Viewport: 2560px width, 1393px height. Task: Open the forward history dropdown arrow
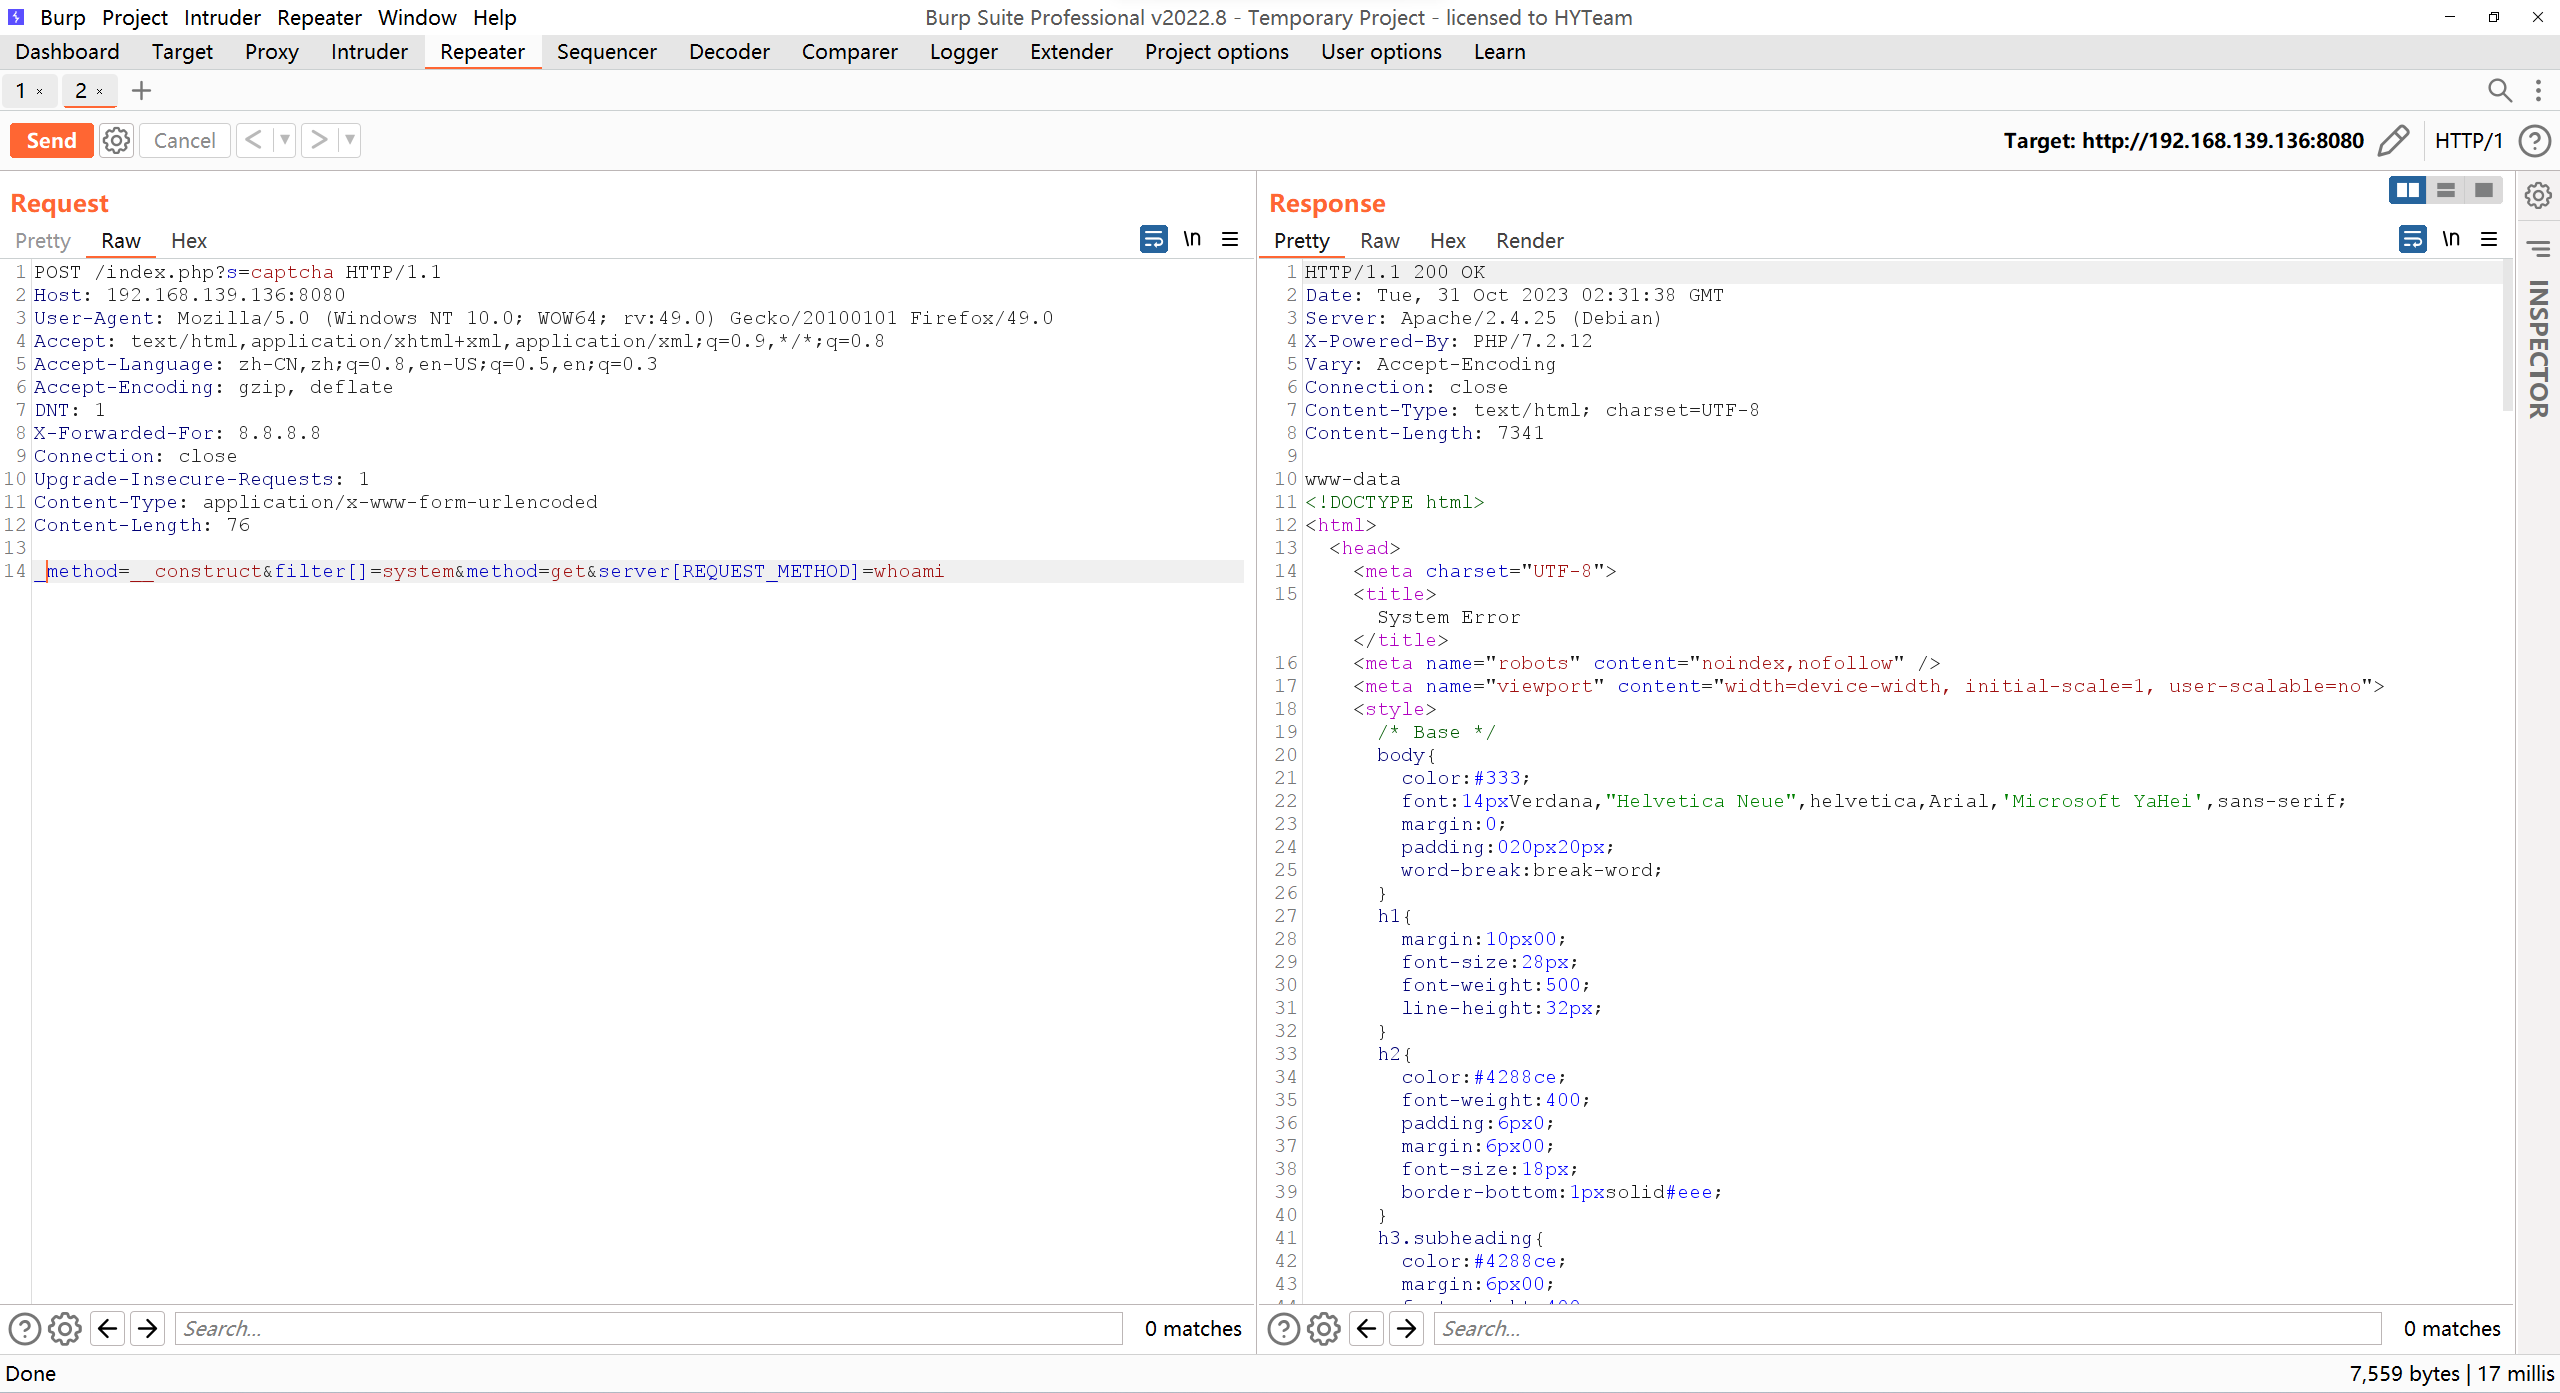(x=350, y=141)
